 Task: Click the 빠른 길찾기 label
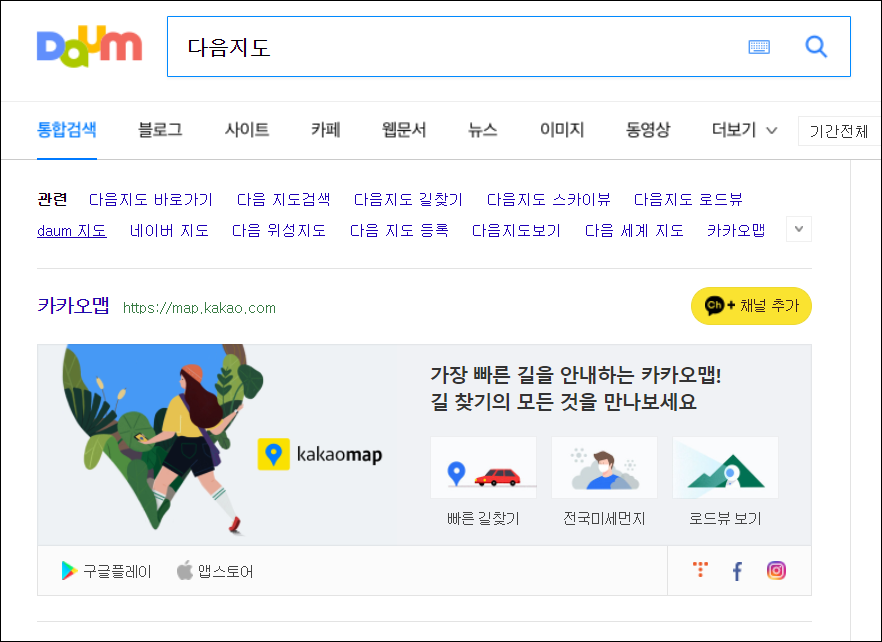pos(483,518)
